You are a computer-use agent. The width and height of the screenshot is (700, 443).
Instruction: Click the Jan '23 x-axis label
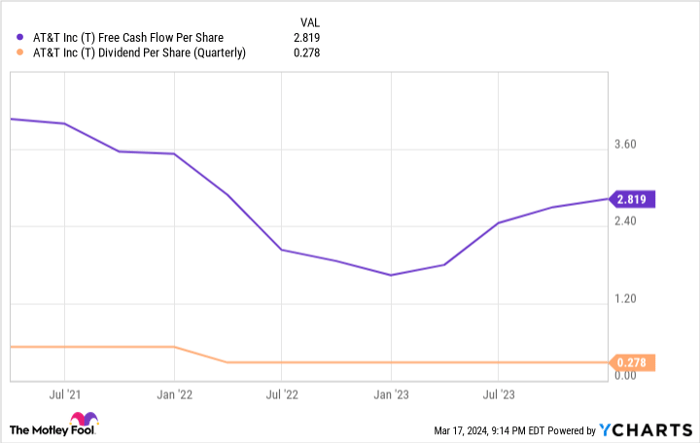pyautogui.click(x=391, y=394)
